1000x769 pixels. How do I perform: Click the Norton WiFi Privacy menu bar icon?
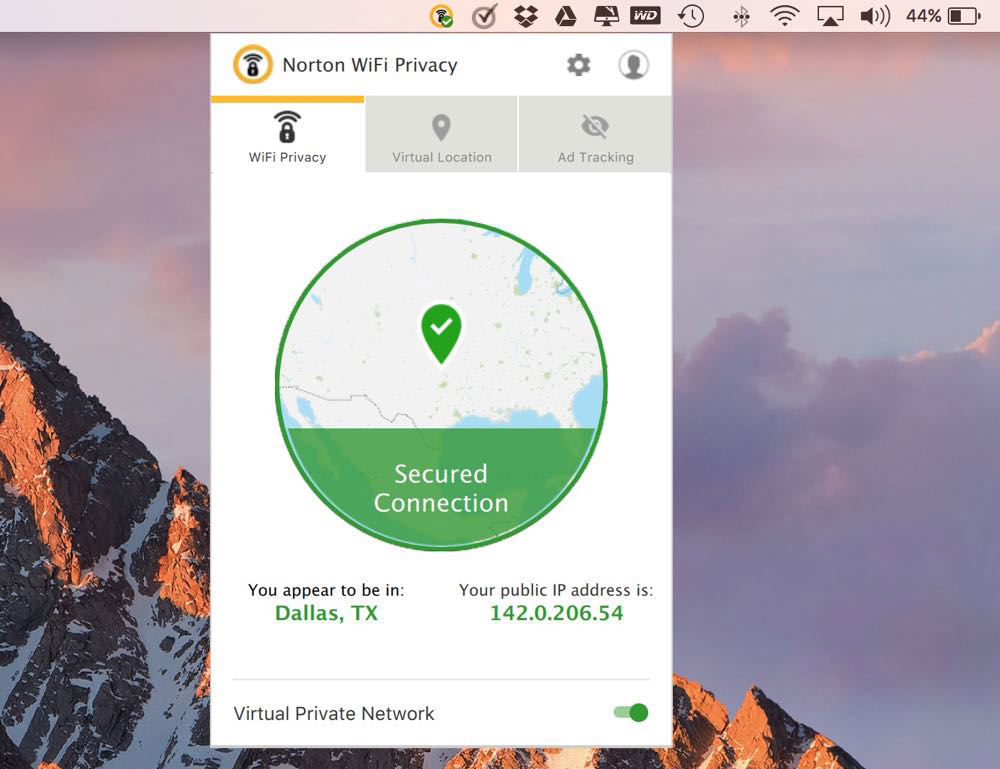click(x=441, y=16)
